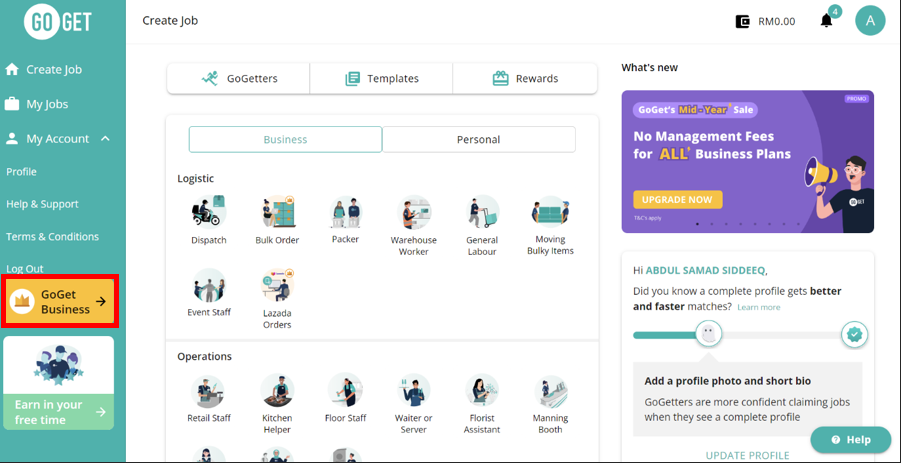901x463 pixels.
Task: Log Out of the account
Action: pyautogui.click(x=25, y=268)
